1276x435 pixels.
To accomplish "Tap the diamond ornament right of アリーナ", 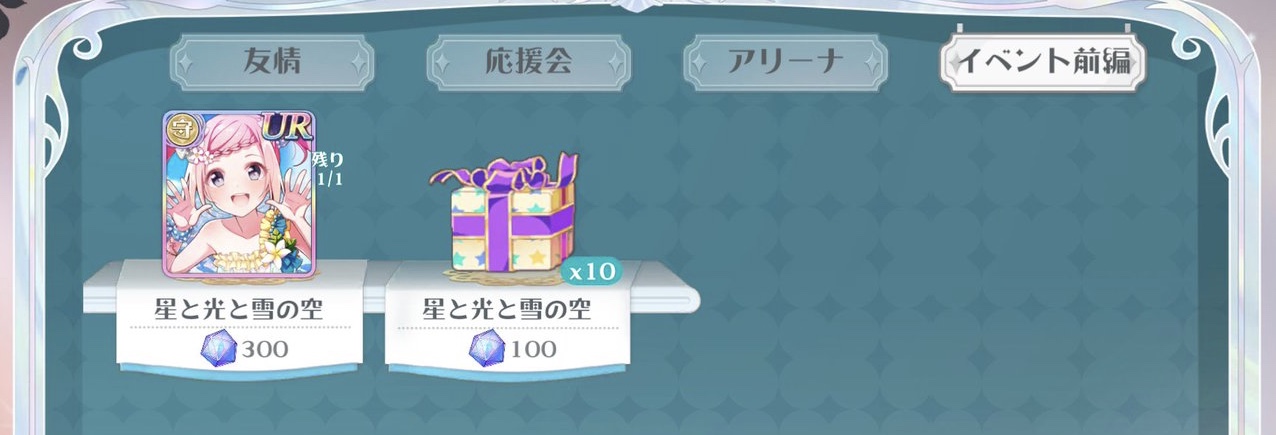I will 871,63.
